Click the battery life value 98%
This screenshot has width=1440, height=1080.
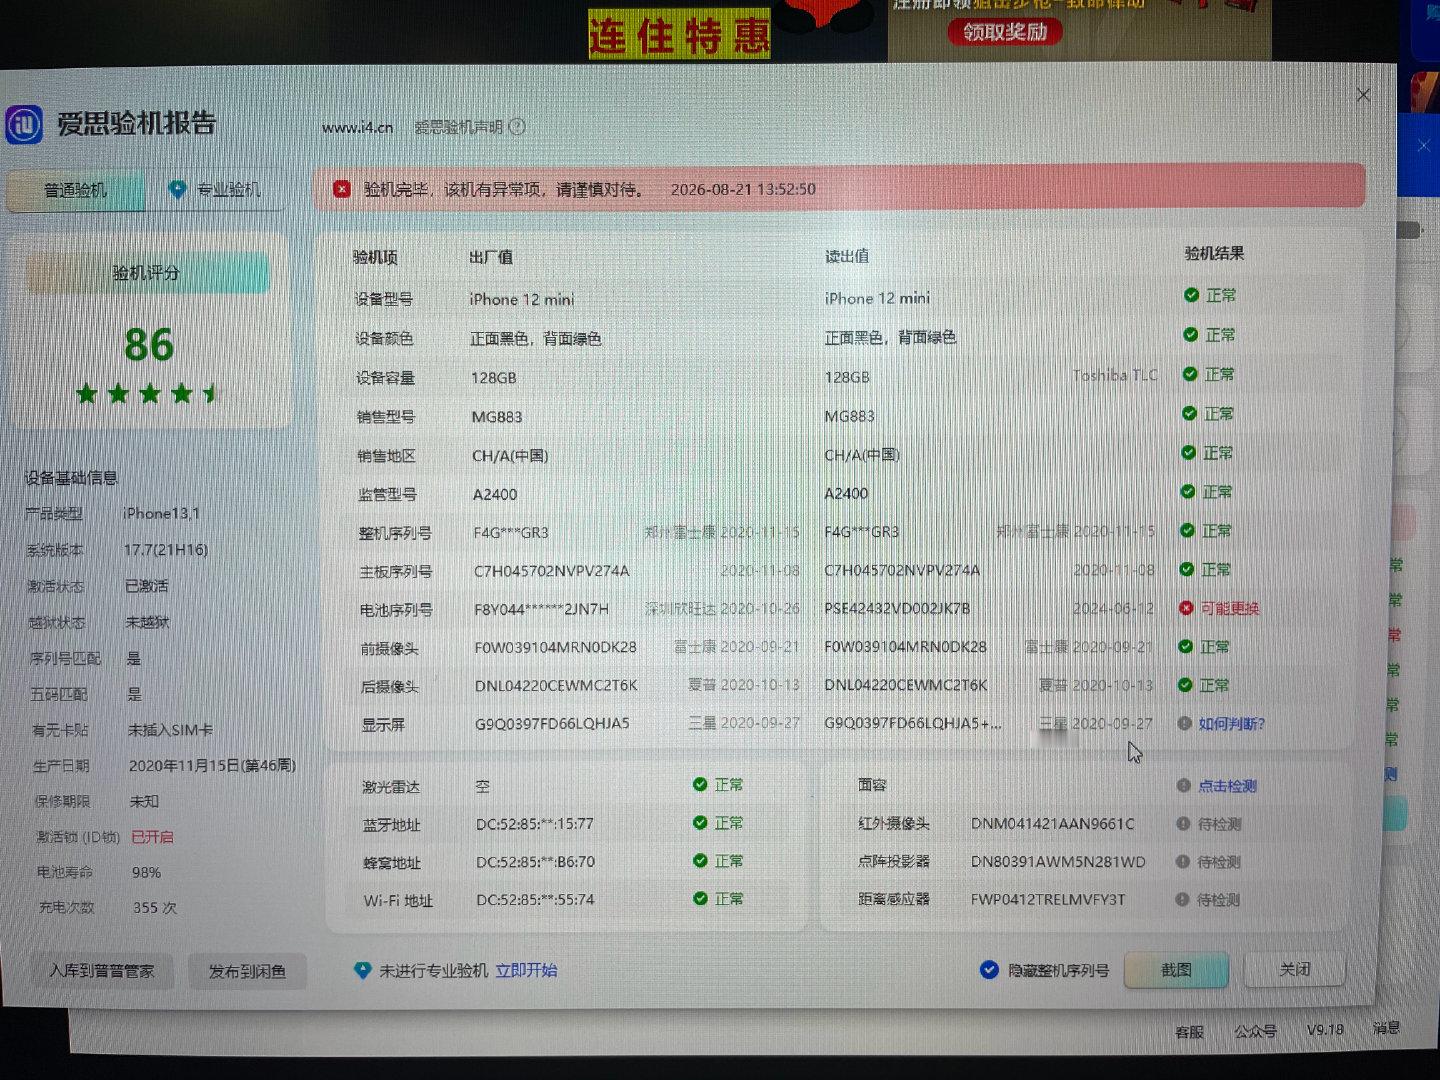[x=146, y=873]
